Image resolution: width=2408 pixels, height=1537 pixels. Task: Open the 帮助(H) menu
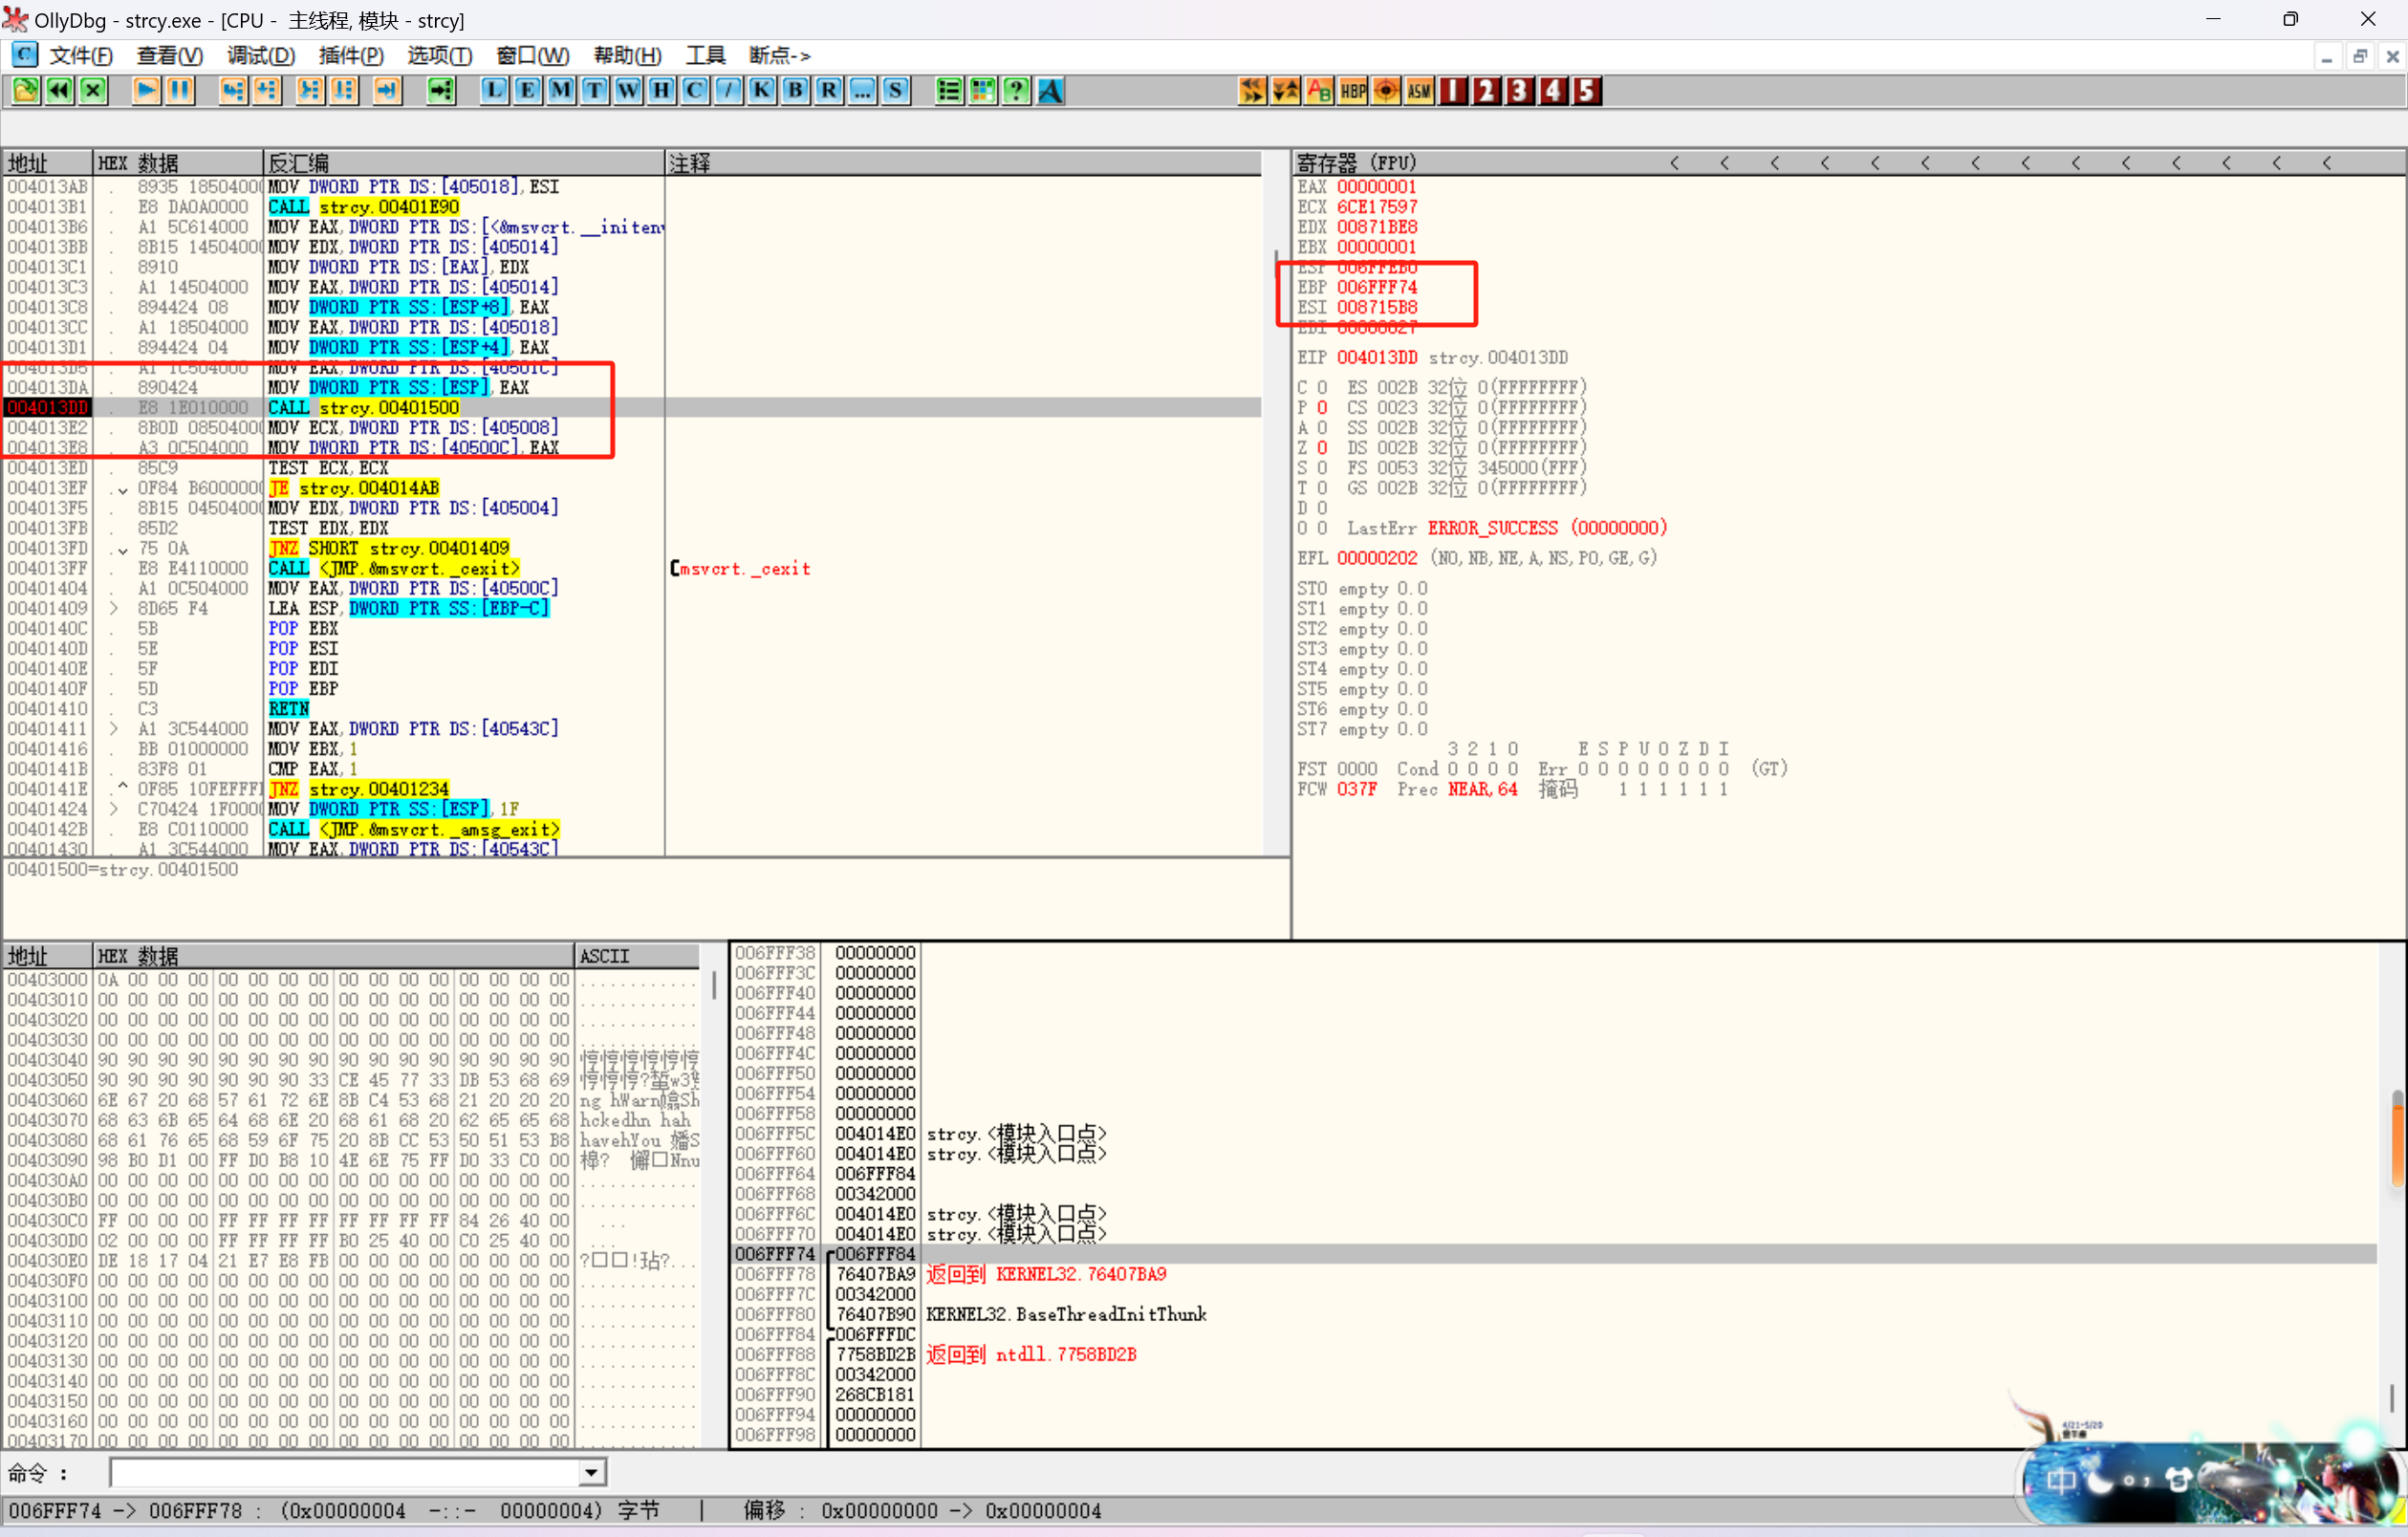pyautogui.click(x=628, y=56)
